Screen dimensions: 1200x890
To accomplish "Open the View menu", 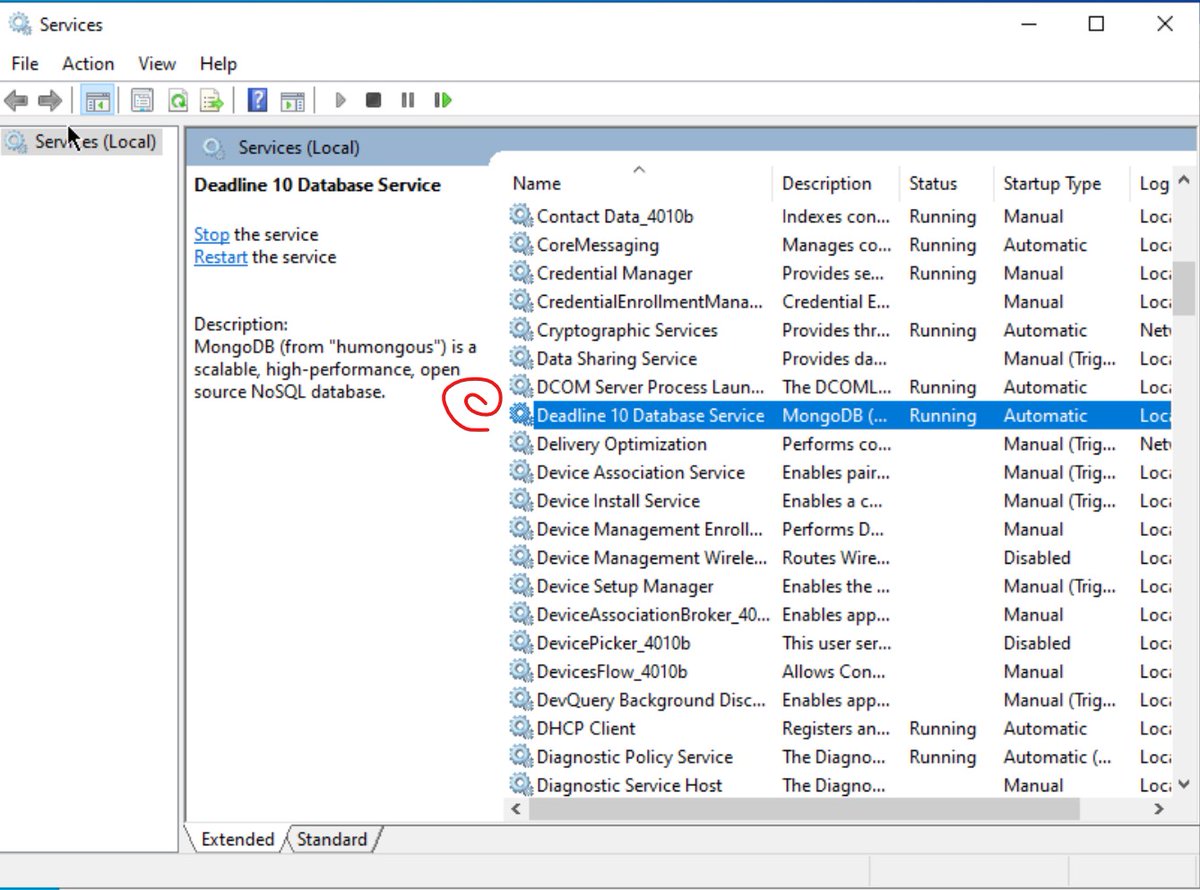I will [x=157, y=63].
